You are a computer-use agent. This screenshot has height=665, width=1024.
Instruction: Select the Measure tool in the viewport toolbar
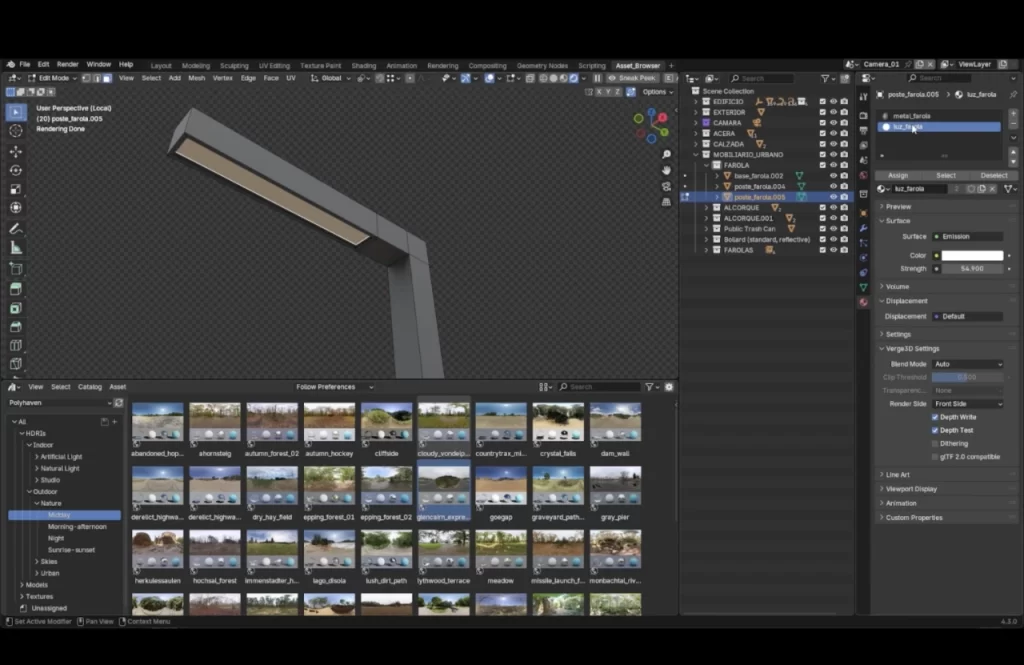point(13,247)
